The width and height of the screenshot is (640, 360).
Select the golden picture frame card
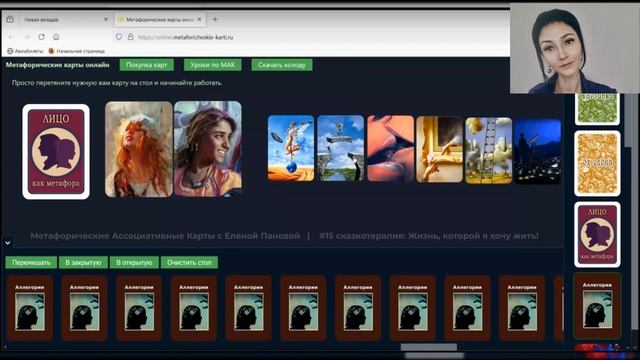[439, 149]
